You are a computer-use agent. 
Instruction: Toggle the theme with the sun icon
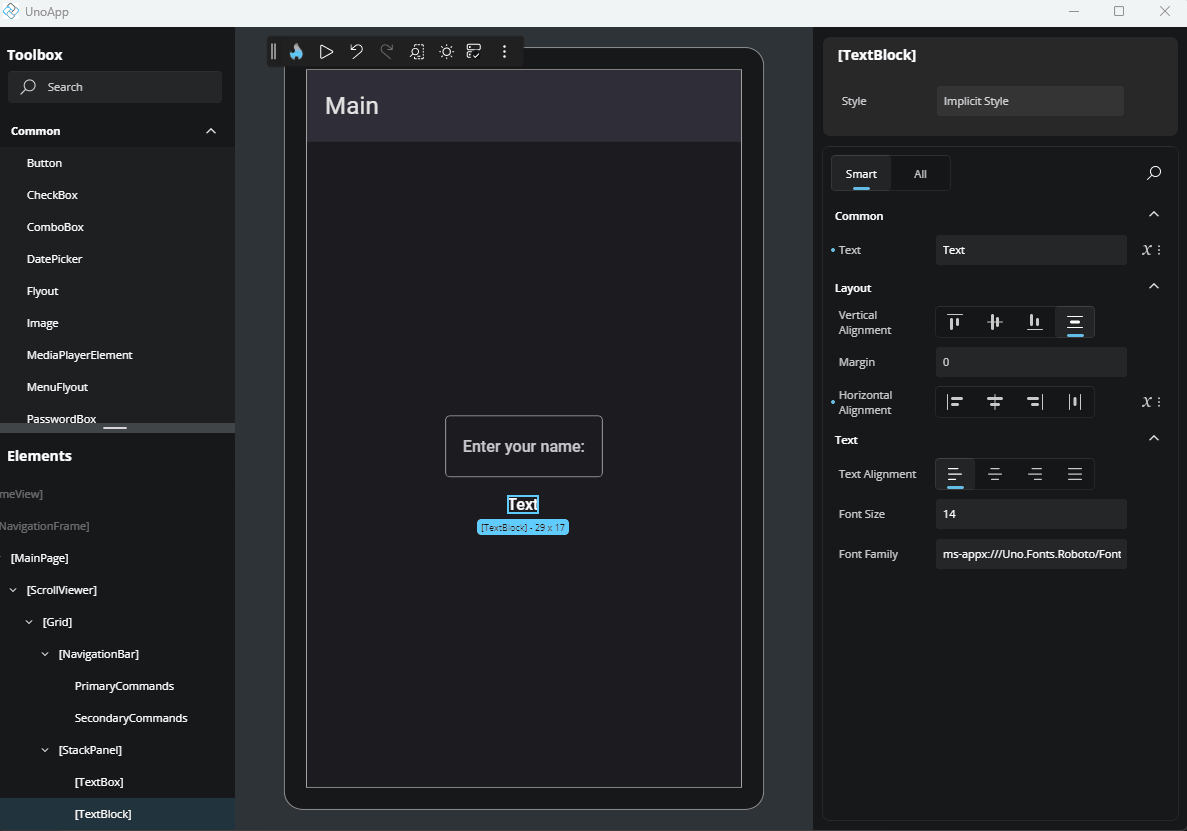(x=445, y=51)
